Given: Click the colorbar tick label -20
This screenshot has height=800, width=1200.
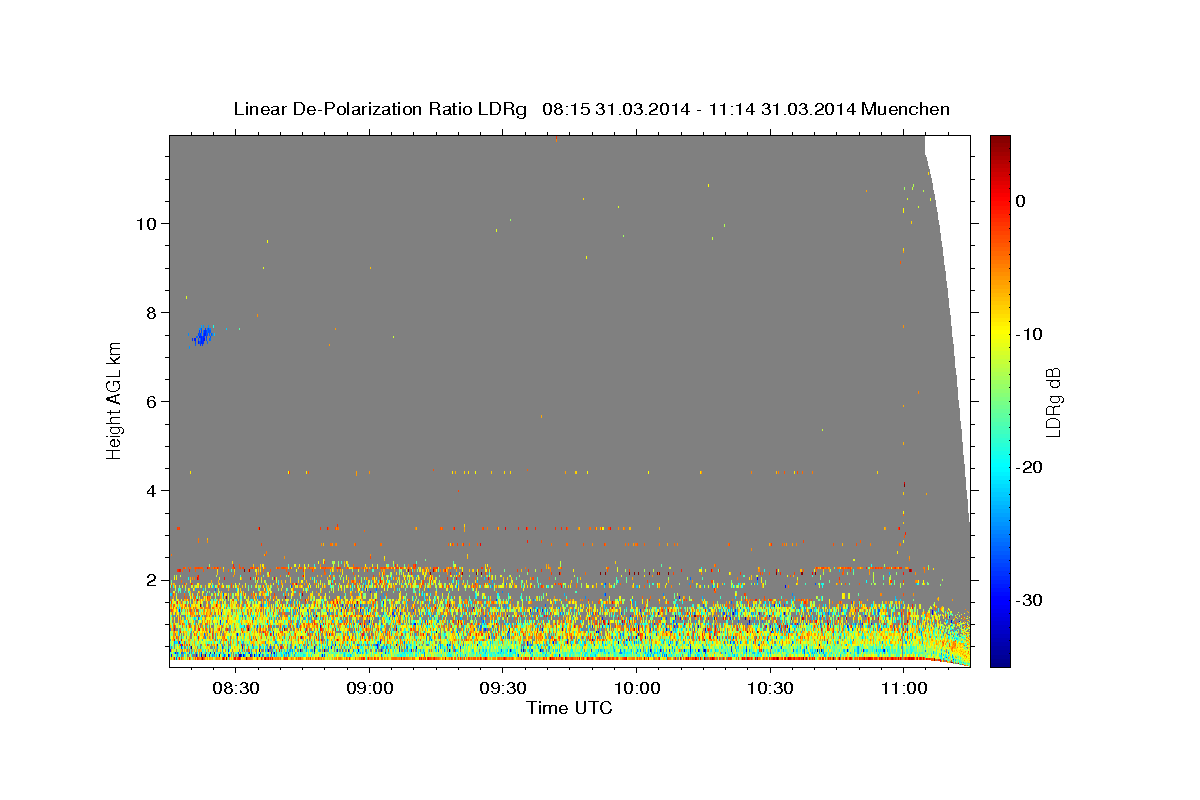Looking at the screenshot, I should coord(1030,467).
